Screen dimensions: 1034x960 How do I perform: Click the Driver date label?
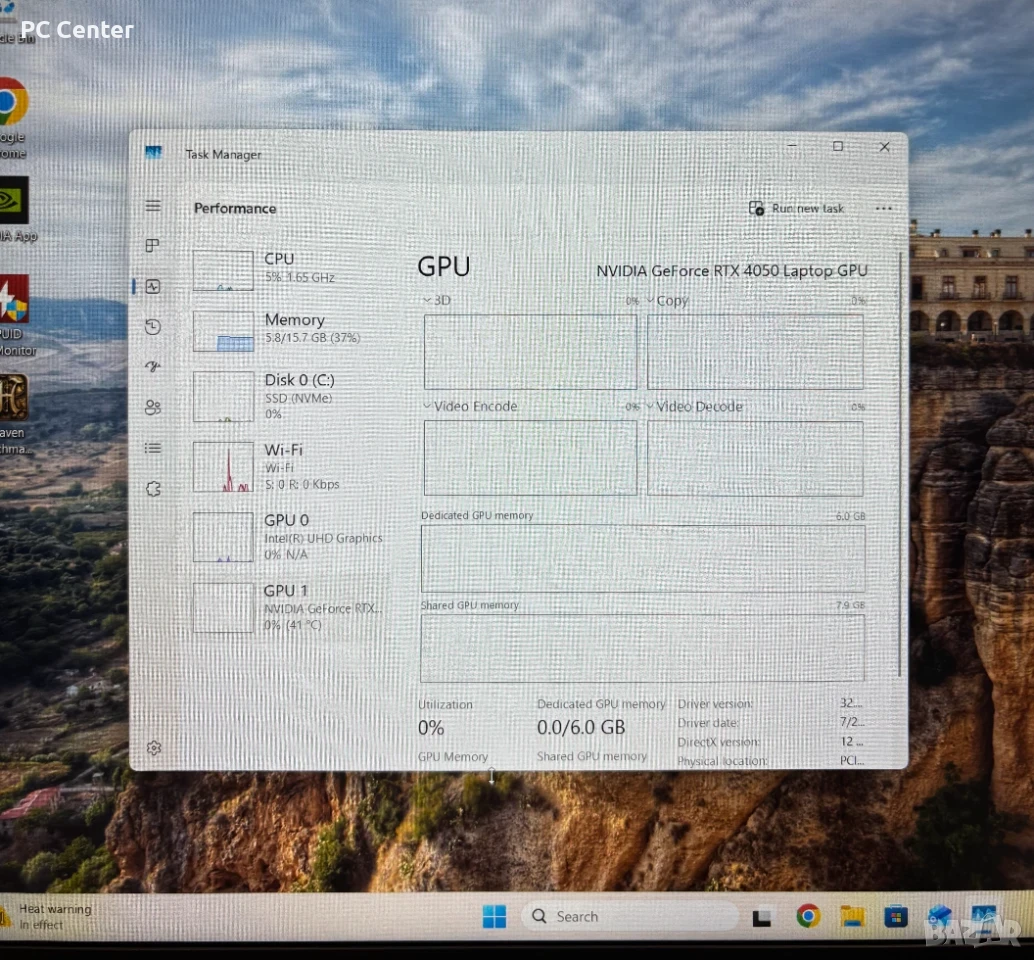[708, 723]
